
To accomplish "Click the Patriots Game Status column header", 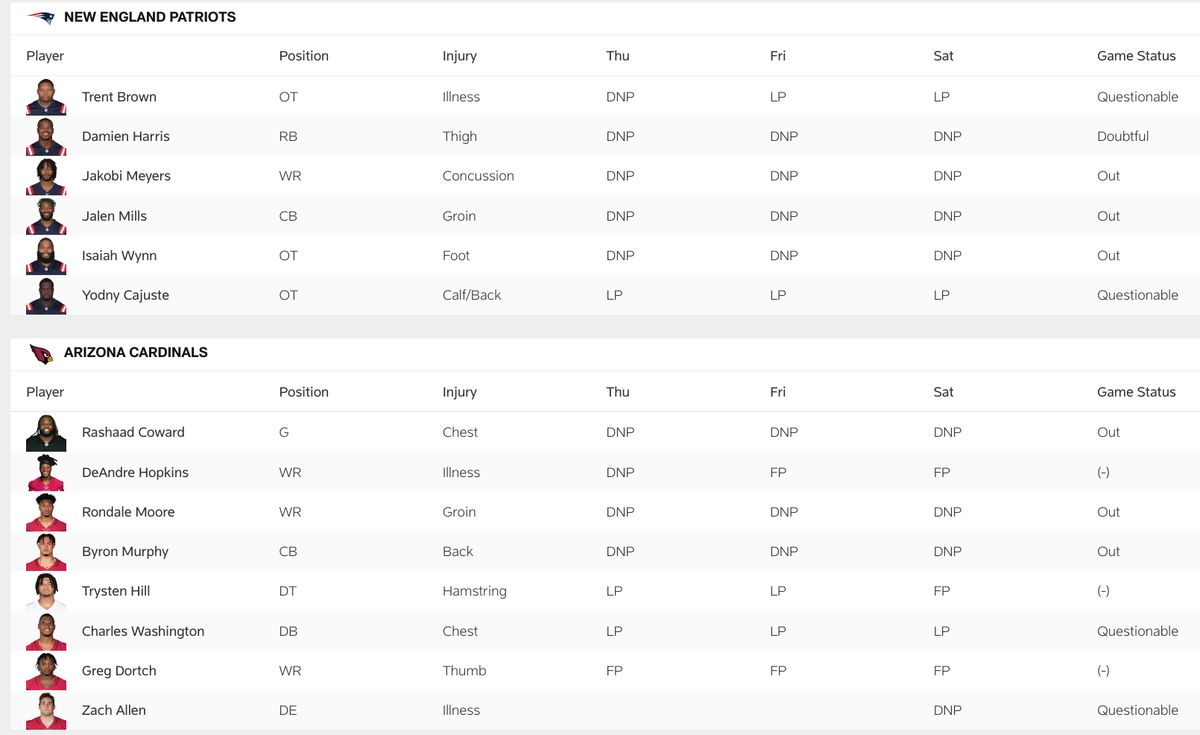I will point(1136,56).
